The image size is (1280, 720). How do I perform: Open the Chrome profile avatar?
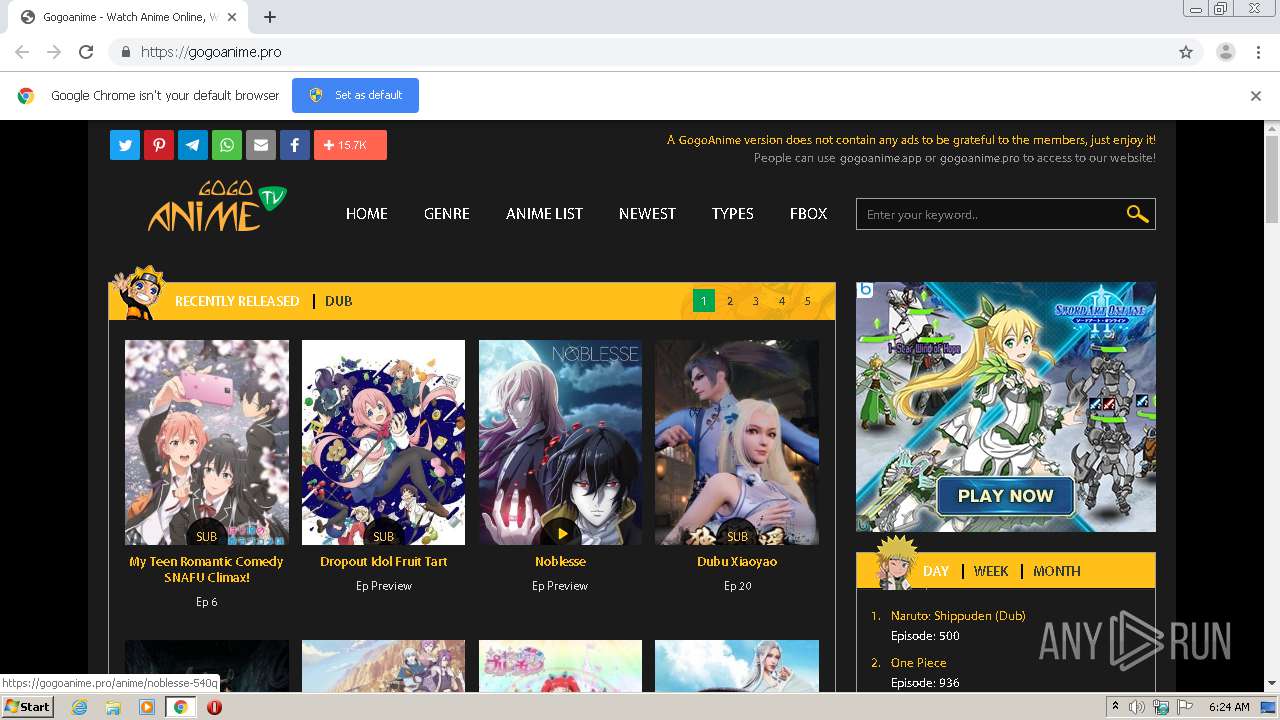[1226, 52]
